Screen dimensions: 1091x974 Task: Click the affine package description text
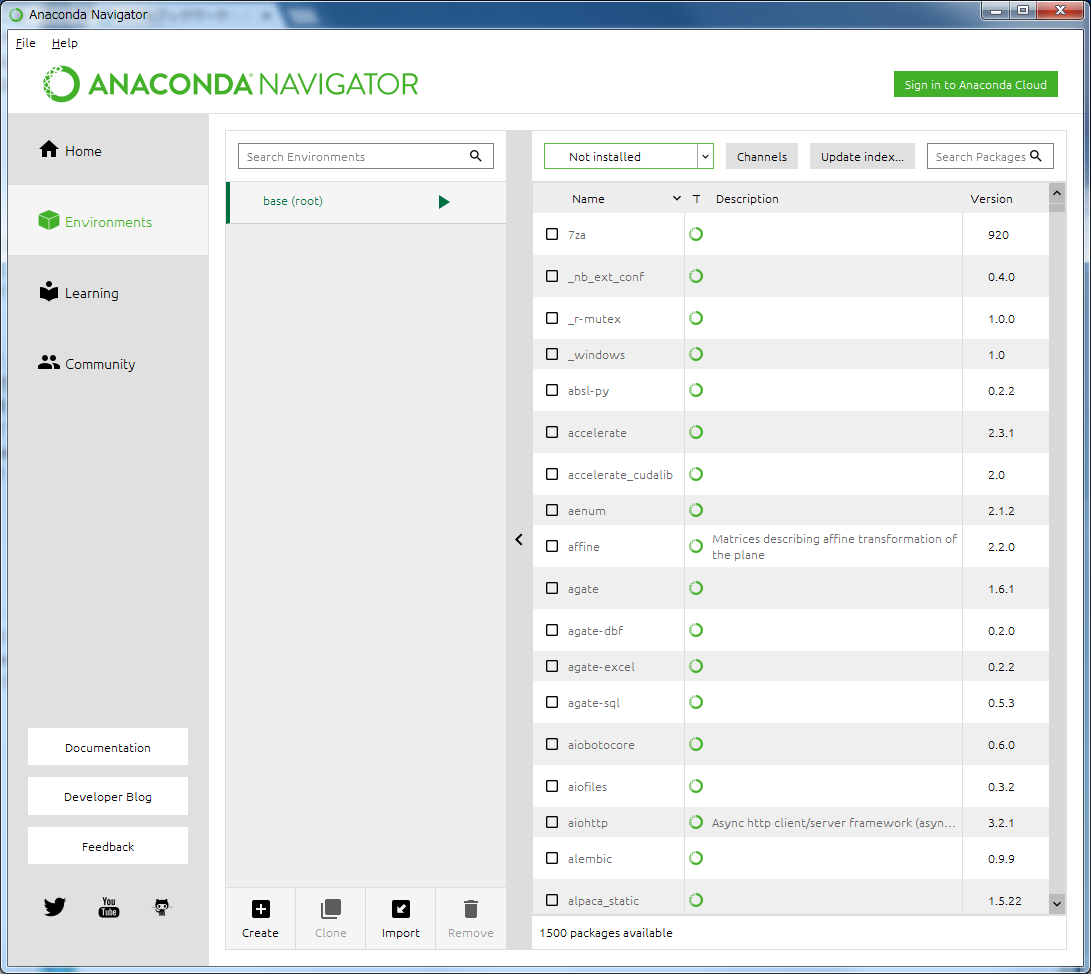834,547
